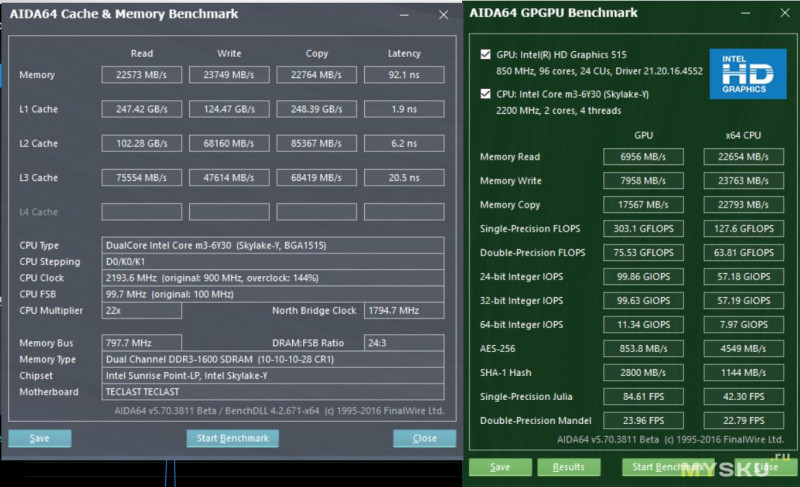Close Cache & Memory Benchmark via title X
This screenshot has height=487, width=800.
443,15
